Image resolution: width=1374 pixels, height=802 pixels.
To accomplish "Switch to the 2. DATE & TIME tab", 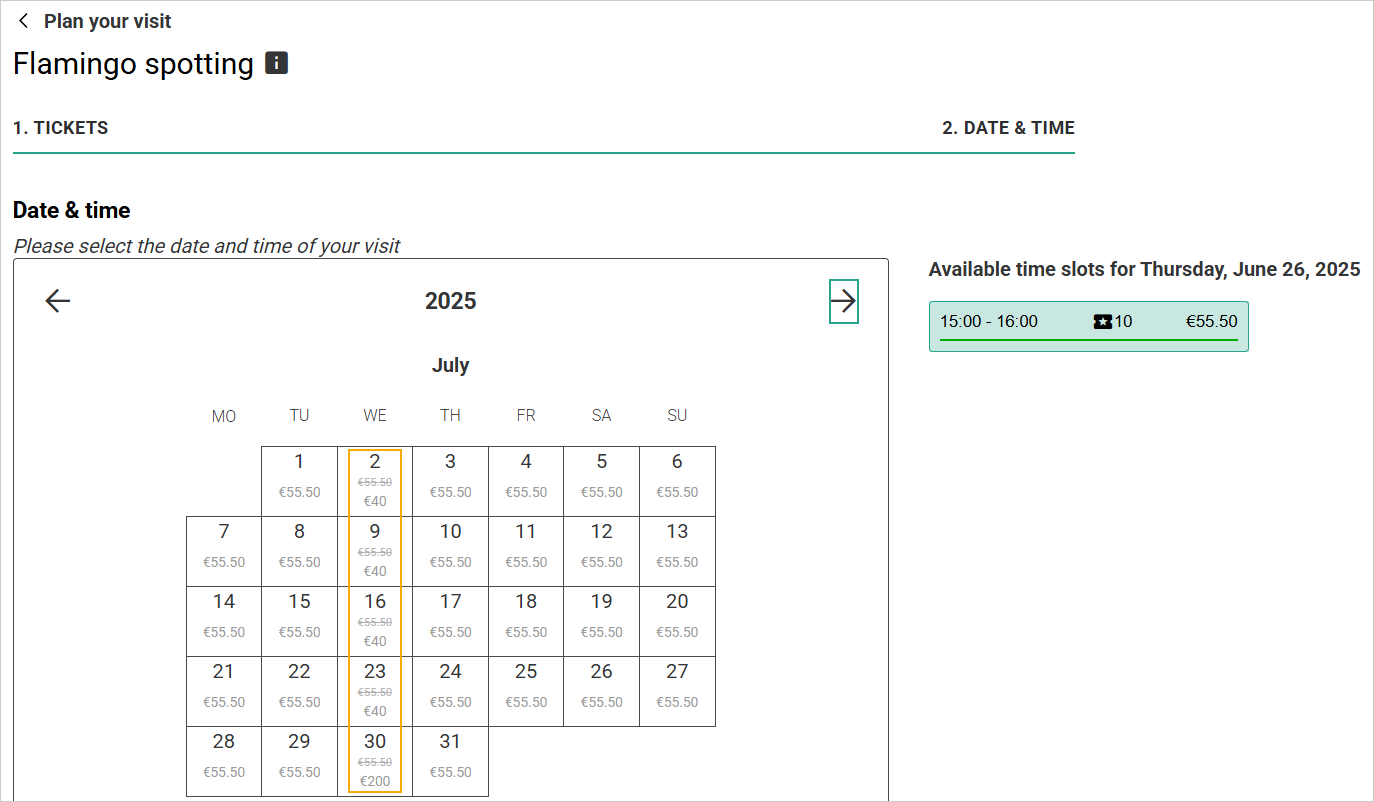I will [x=1008, y=128].
